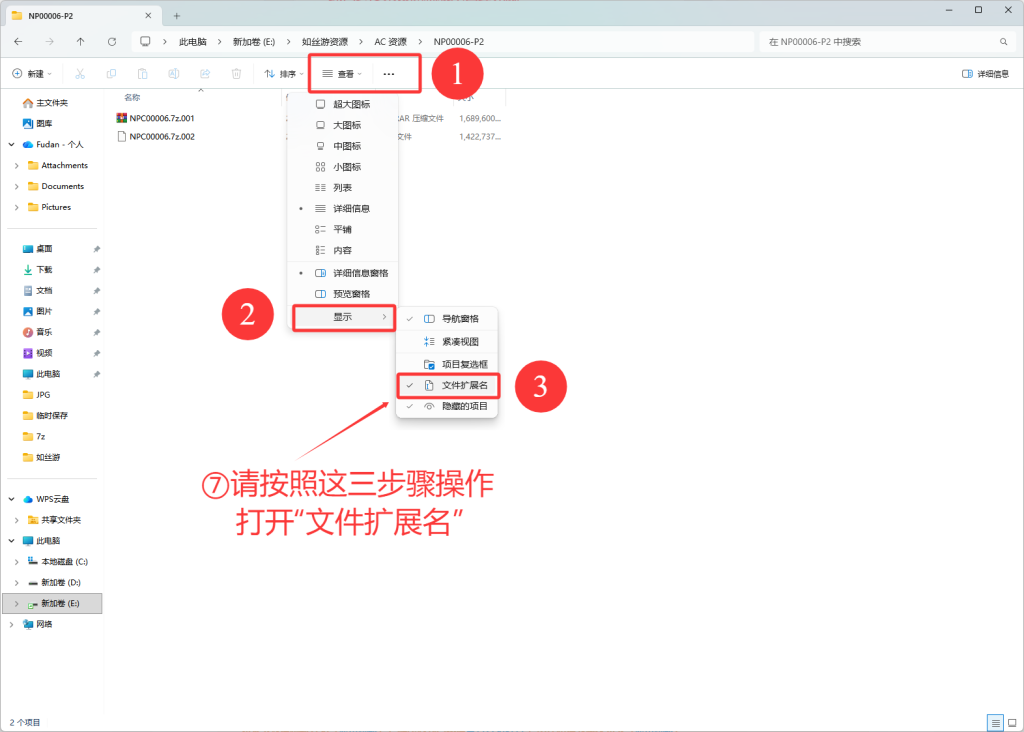Open the new tab plus button
Image resolution: width=1024 pixels, height=732 pixels.
point(177,16)
